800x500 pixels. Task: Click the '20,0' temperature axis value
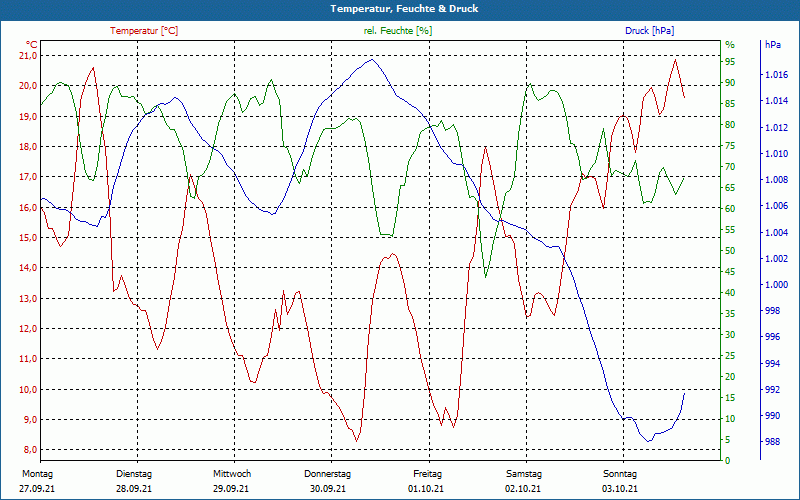coord(28,86)
